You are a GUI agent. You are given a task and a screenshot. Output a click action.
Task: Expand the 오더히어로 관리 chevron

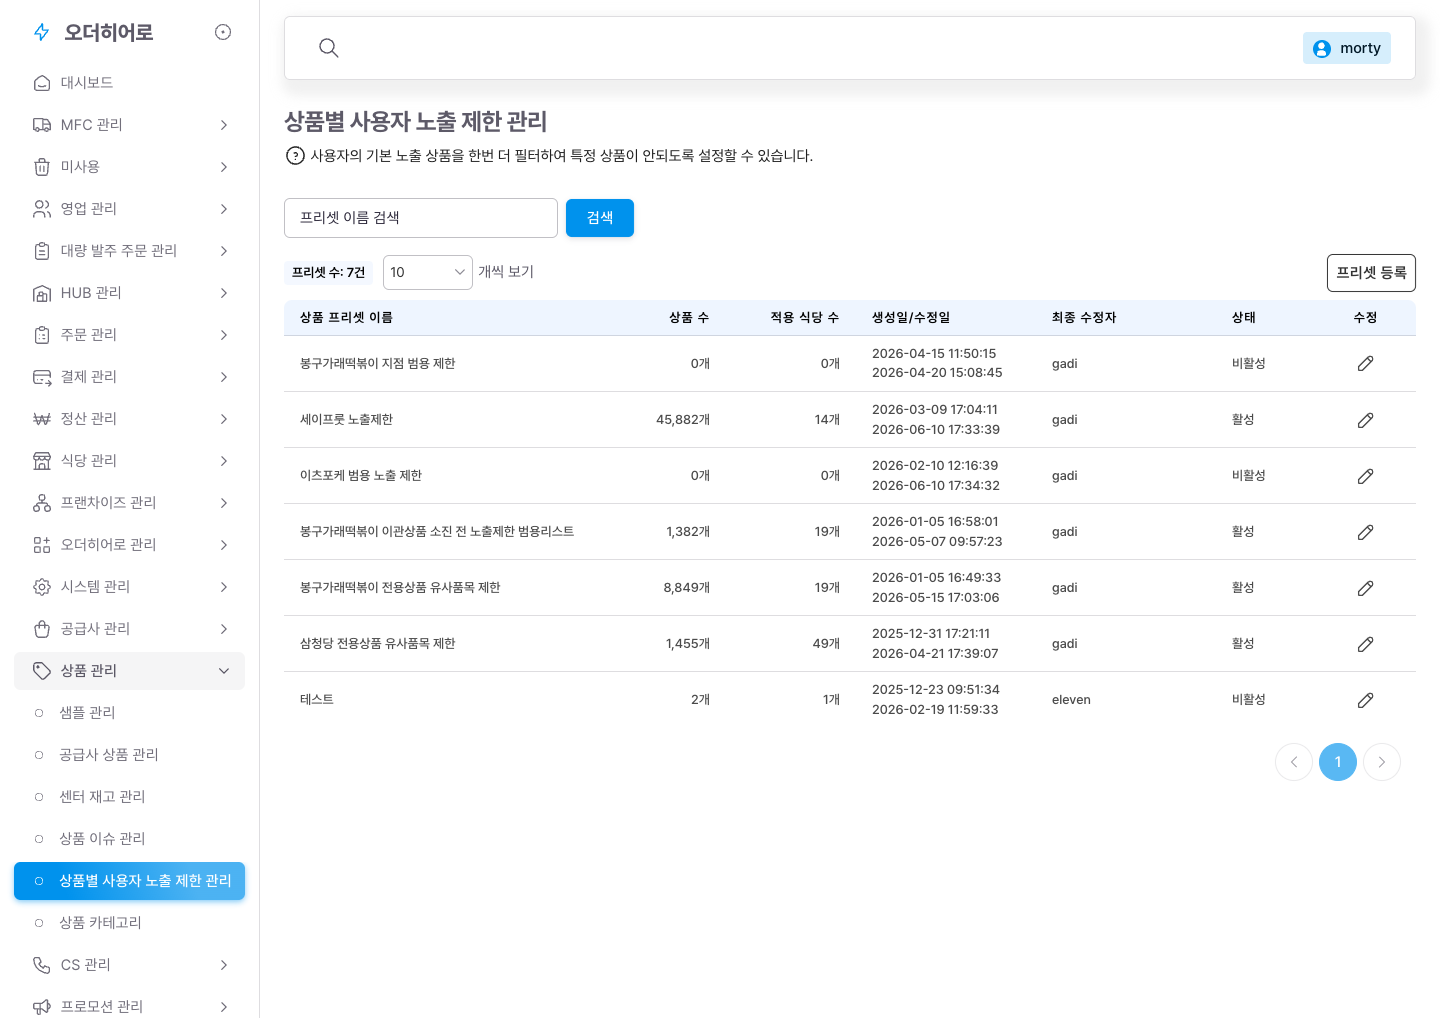[224, 545]
